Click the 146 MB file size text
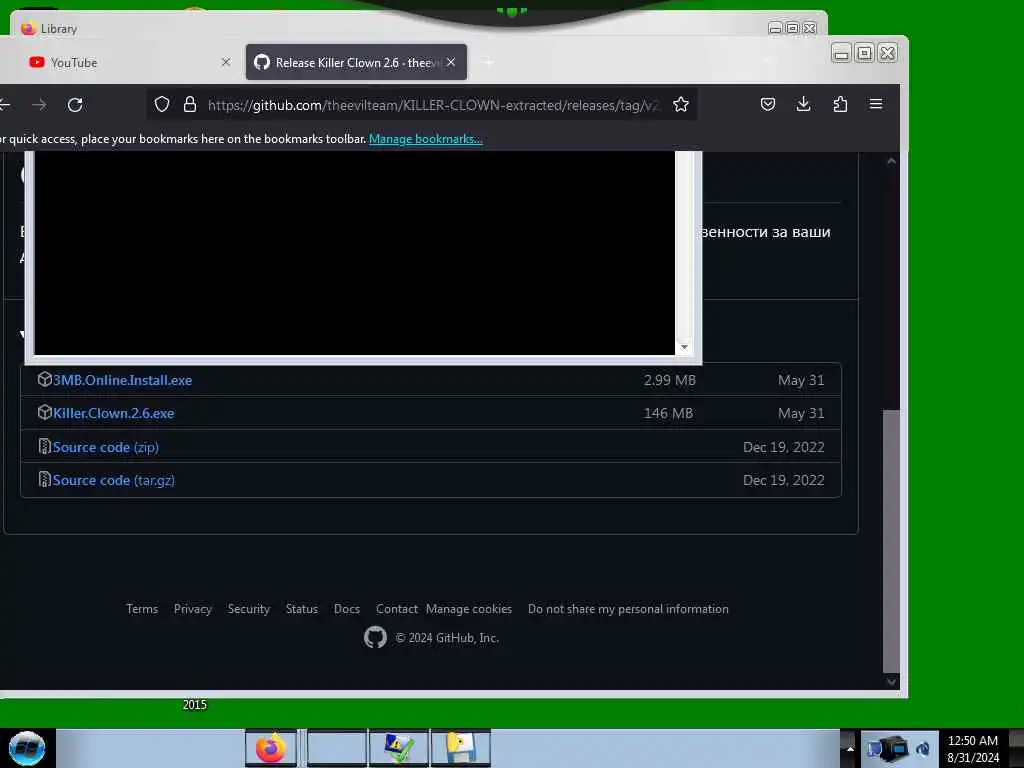Image resolution: width=1024 pixels, height=768 pixels. pyautogui.click(x=668, y=413)
